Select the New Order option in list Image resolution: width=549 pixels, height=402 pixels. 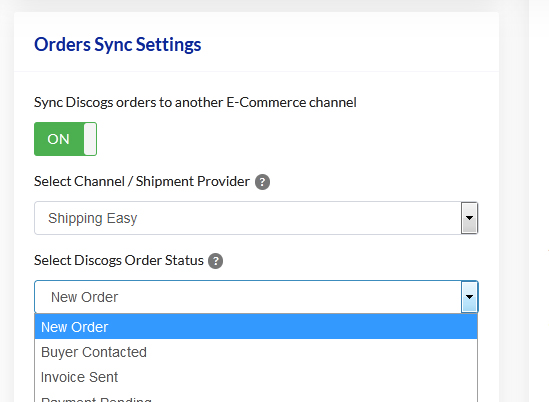click(256, 327)
